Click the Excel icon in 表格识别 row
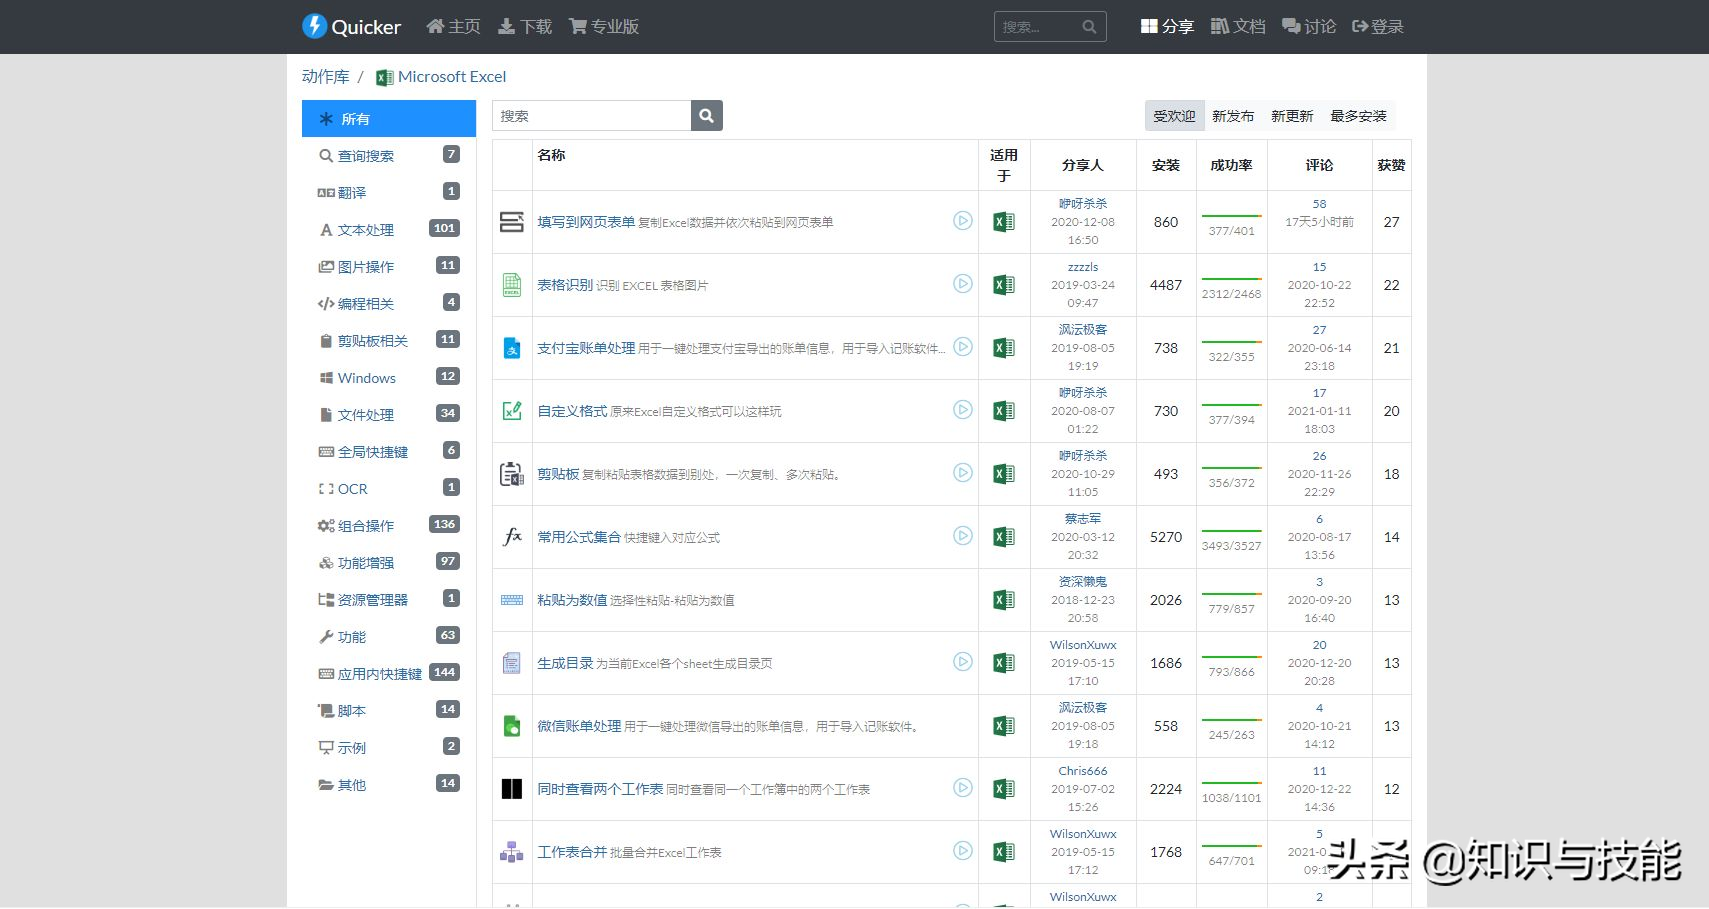Viewport: 1709px width, 909px height. pyautogui.click(x=1004, y=285)
